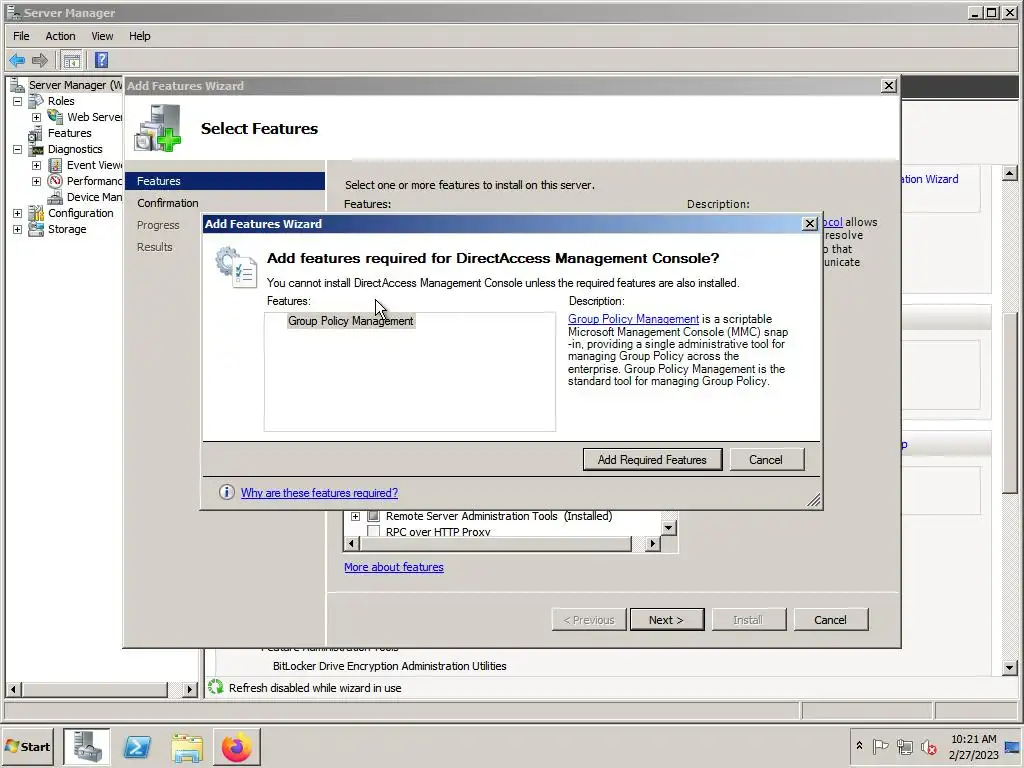The height and width of the screenshot is (768, 1024).
Task: Click console tree horizontal scroll-right arrow
Action: 189,689
